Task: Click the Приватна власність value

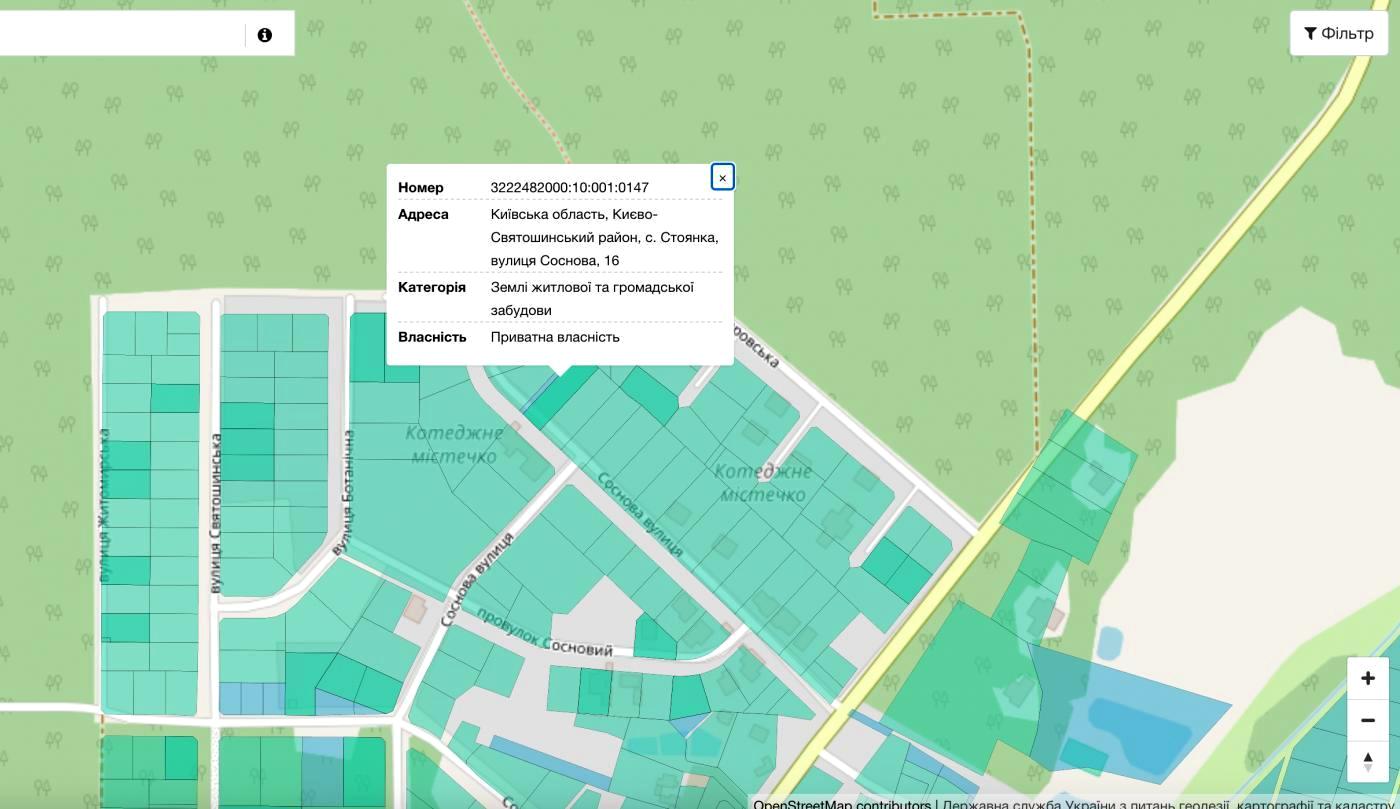Action: pyautogui.click(x=555, y=337)
